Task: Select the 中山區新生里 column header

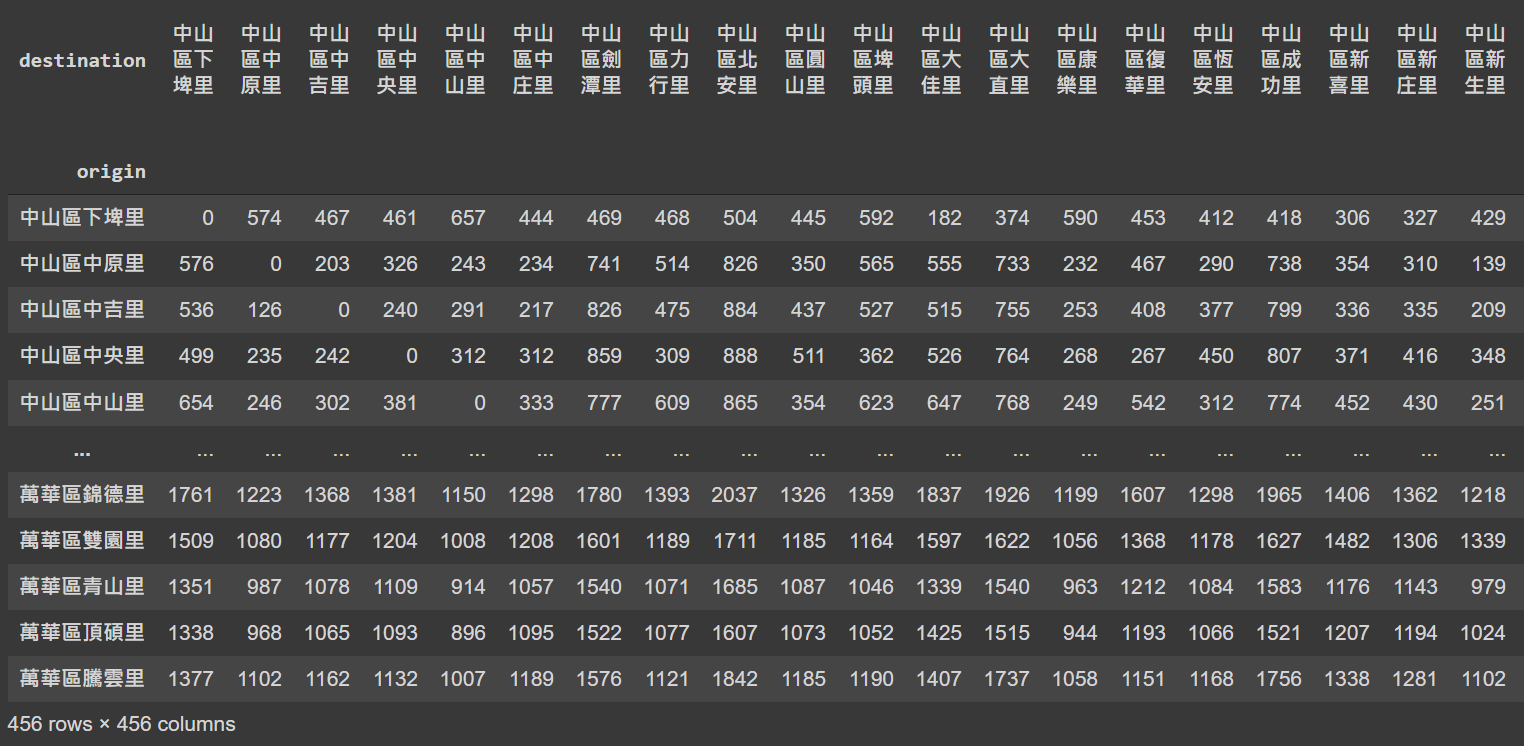Action: (x=1485, y=60)
